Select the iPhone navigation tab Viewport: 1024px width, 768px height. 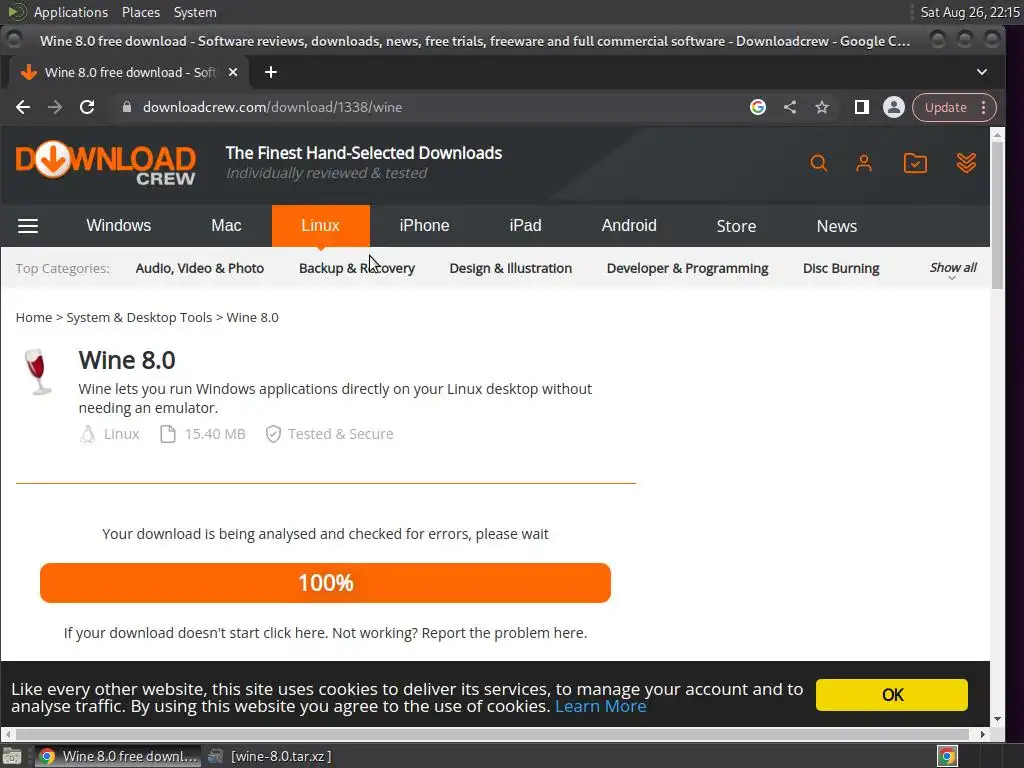point(424,225)
